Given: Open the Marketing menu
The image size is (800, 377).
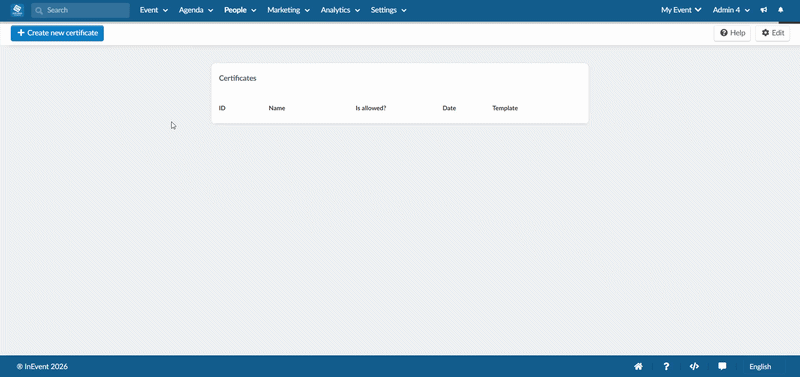Looking at the screenshot, I should coord(288,10).
